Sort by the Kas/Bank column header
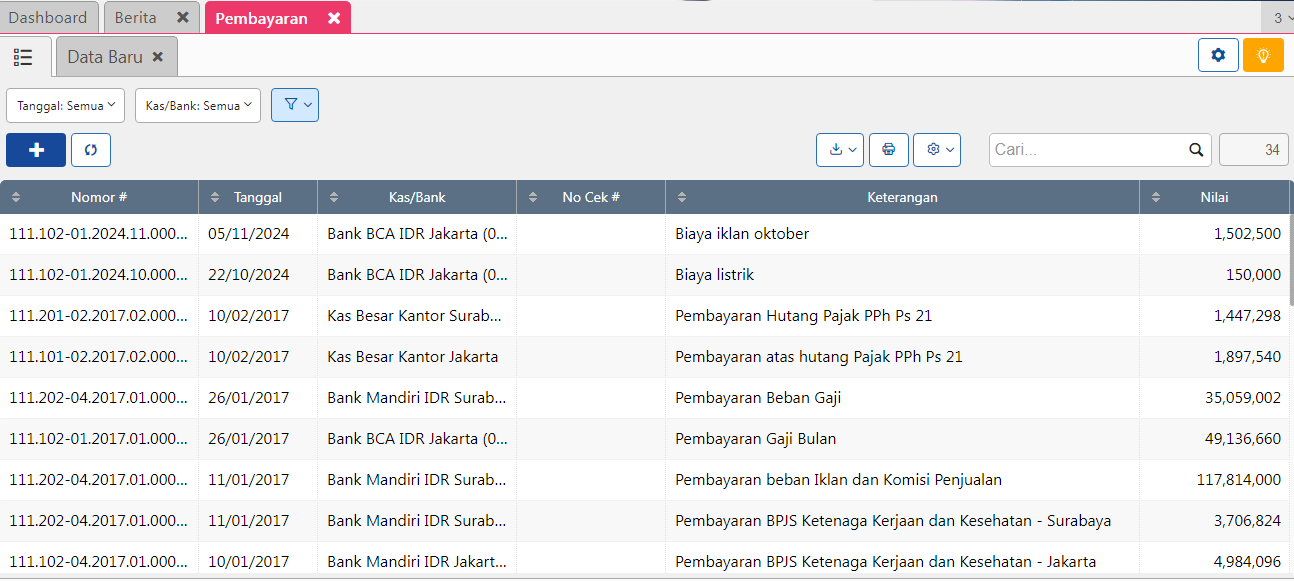This screenshot has height=581, width=1294. 417,197
